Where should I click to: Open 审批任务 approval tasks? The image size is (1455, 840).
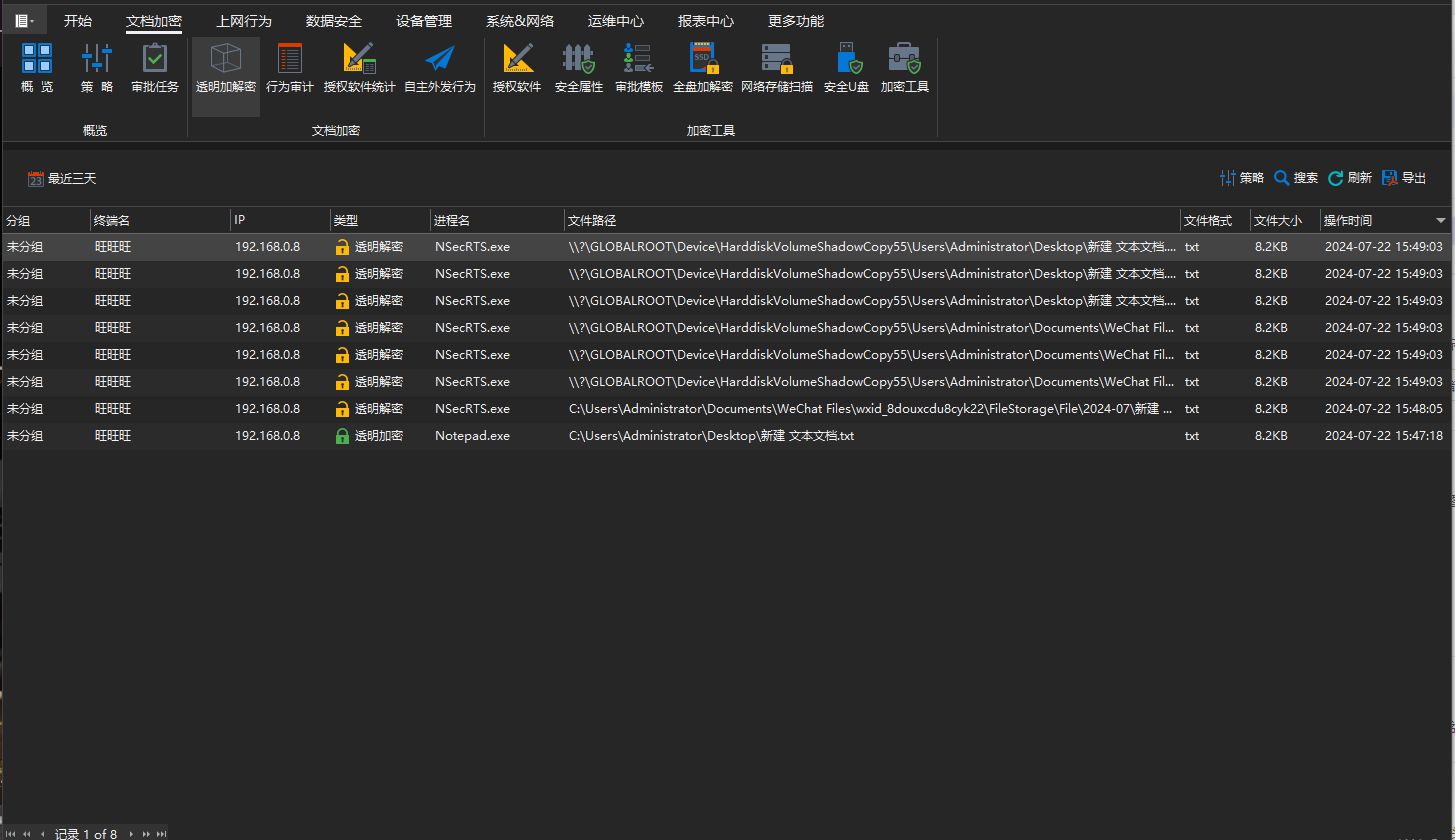[x=155, y=68]
